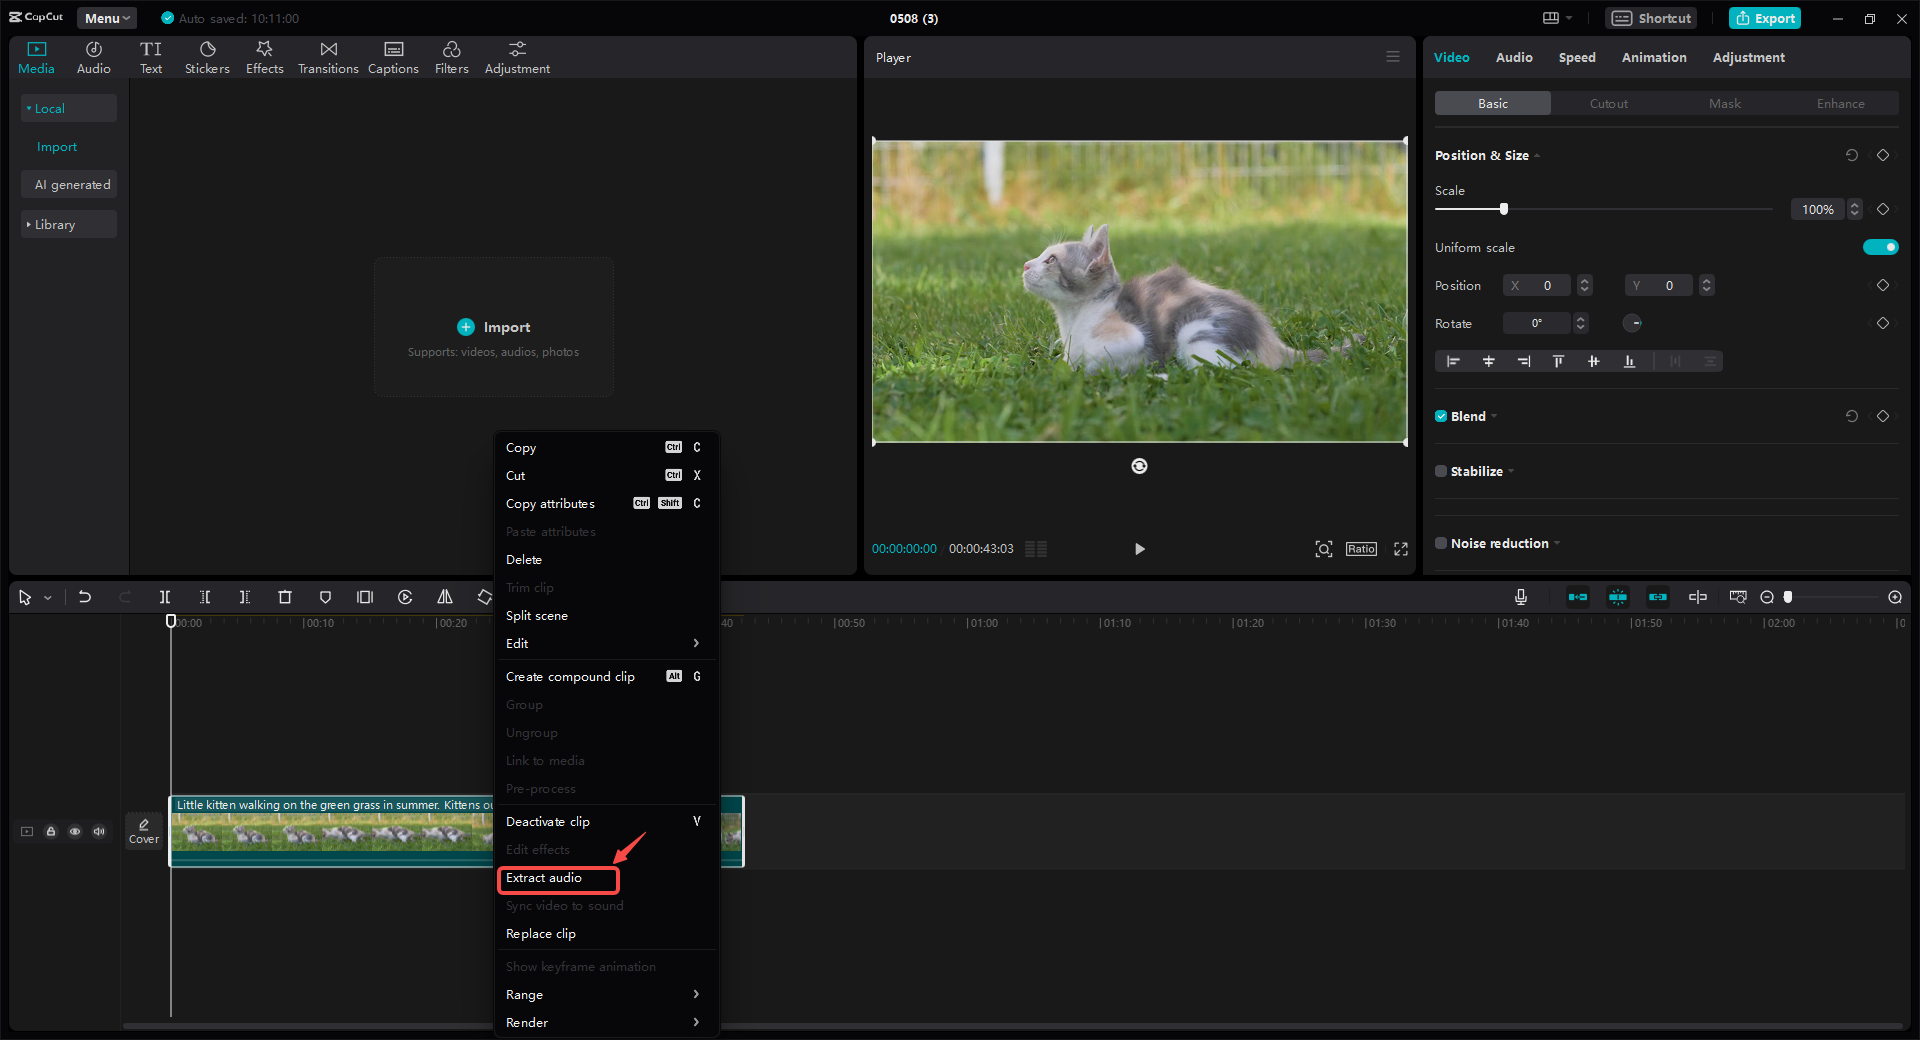Open the player fullscreen view
Image resolution: width=1920 pixels, height=1040 pixels.
pyautogui.click(x=1401, y=549)
